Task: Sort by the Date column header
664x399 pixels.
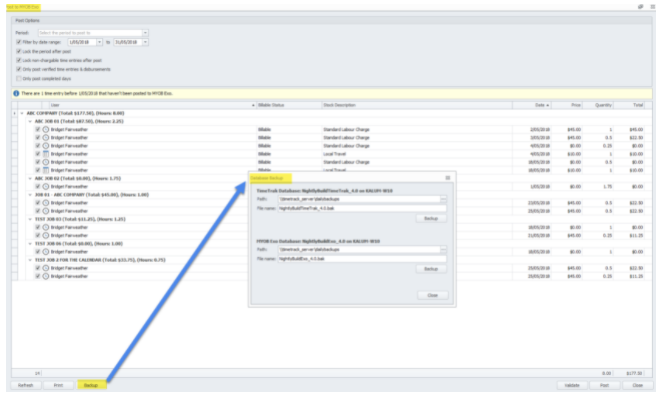Action: [532, 105]
